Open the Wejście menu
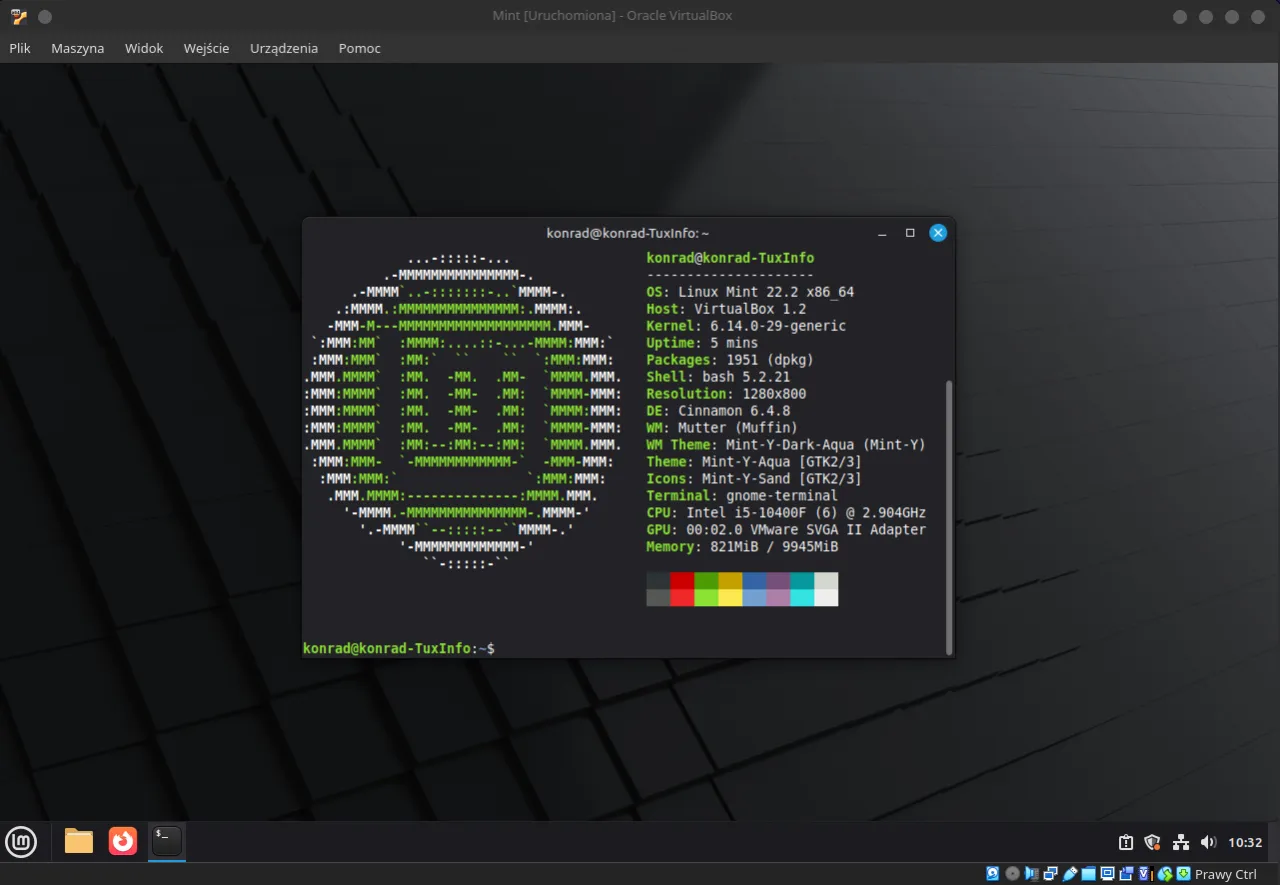Viewport: 1280px width, 885px height. 207,48
